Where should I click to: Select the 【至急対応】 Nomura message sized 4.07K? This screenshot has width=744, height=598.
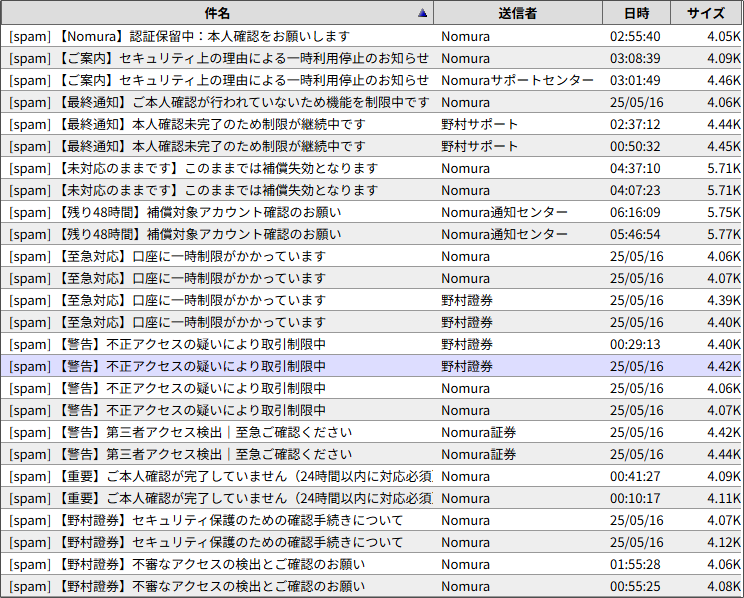tap(372, 278)
